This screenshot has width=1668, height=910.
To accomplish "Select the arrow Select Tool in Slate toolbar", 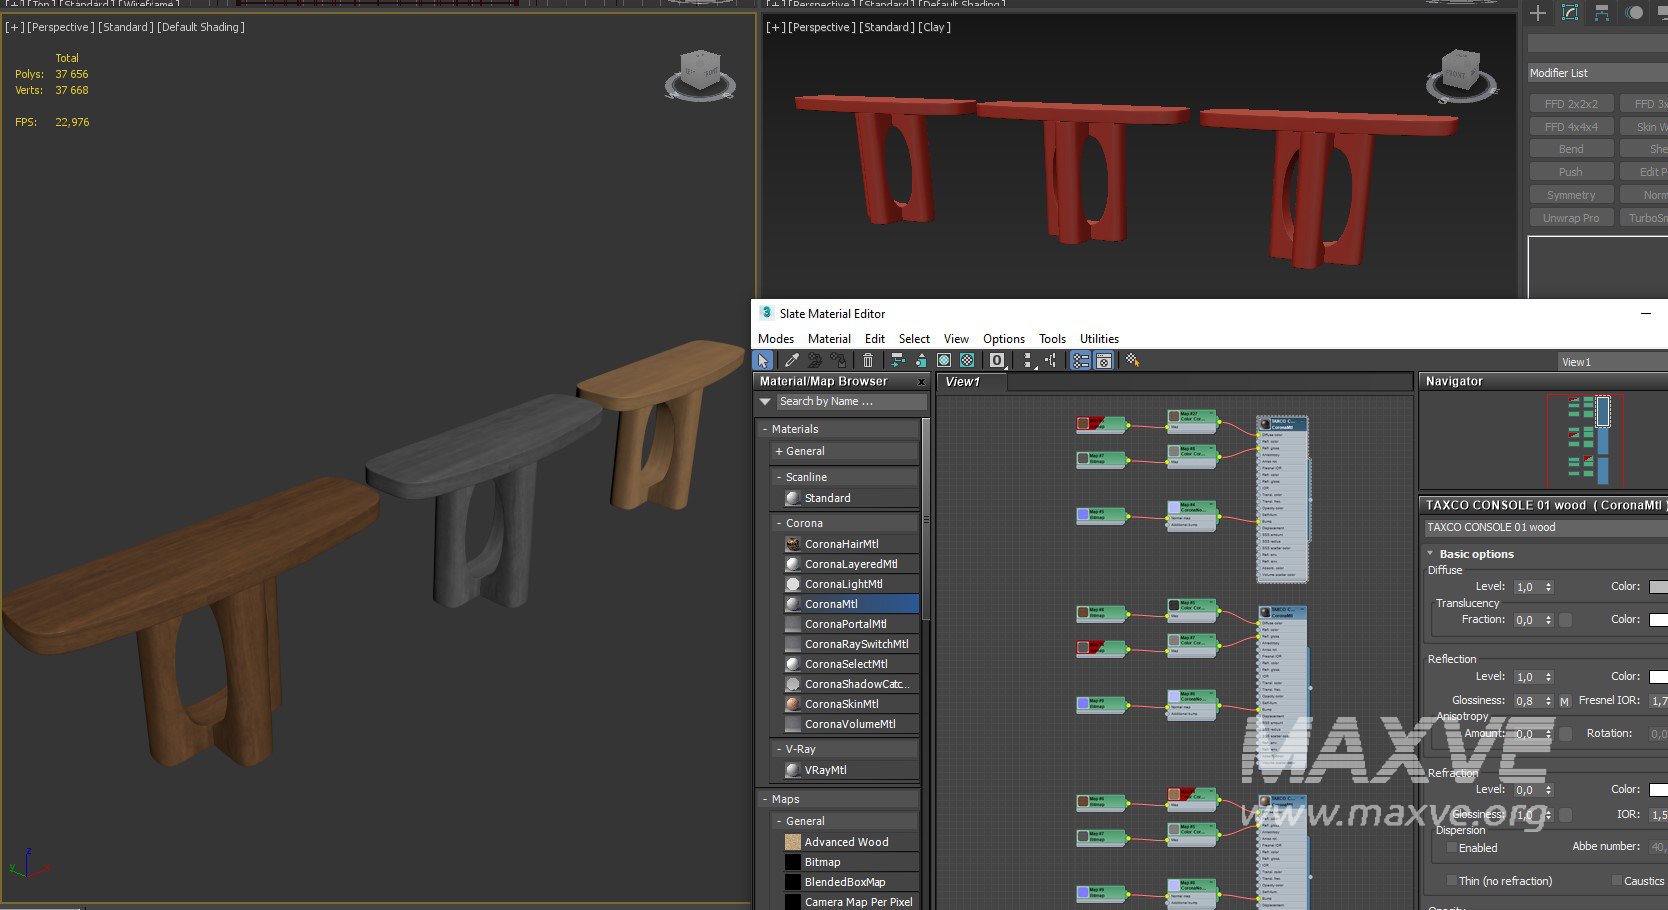I will pyautogui.click(x=763, y=361).
